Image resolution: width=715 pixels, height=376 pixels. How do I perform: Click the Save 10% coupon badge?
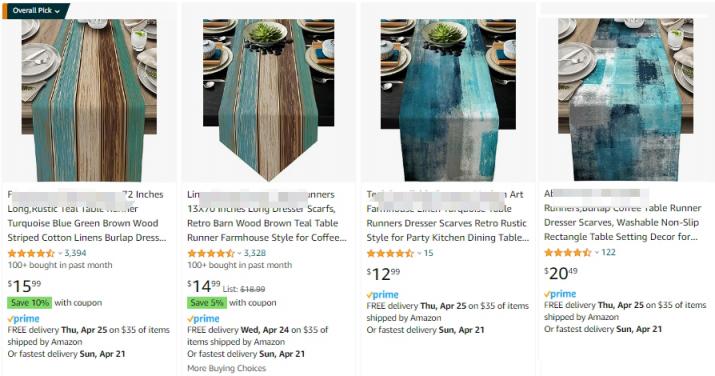point(30,303)
